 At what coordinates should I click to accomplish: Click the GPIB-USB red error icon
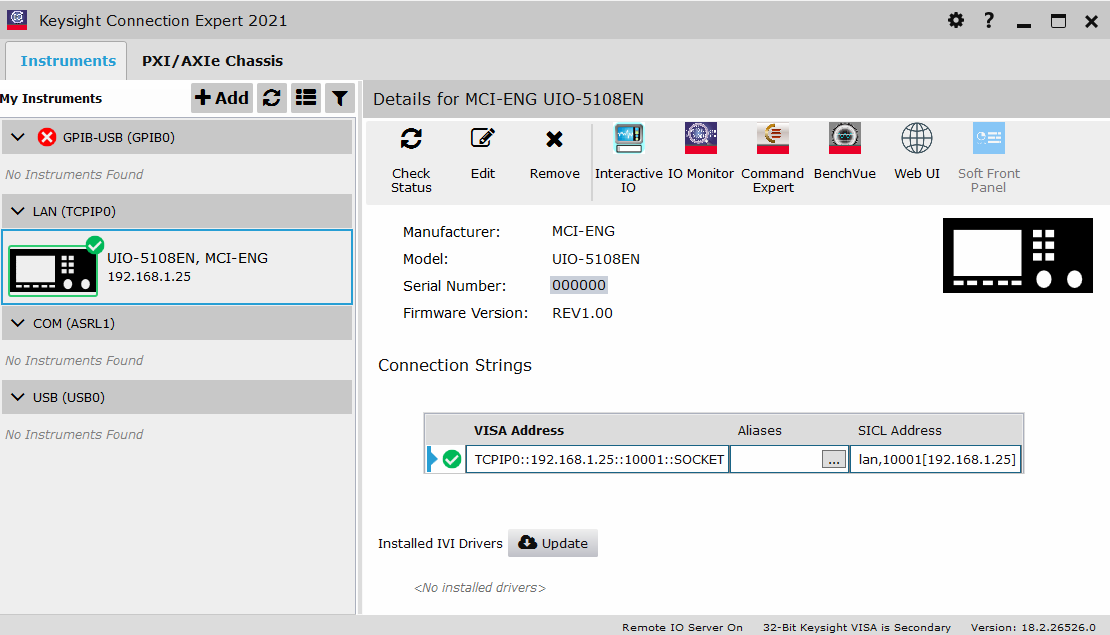47,137
